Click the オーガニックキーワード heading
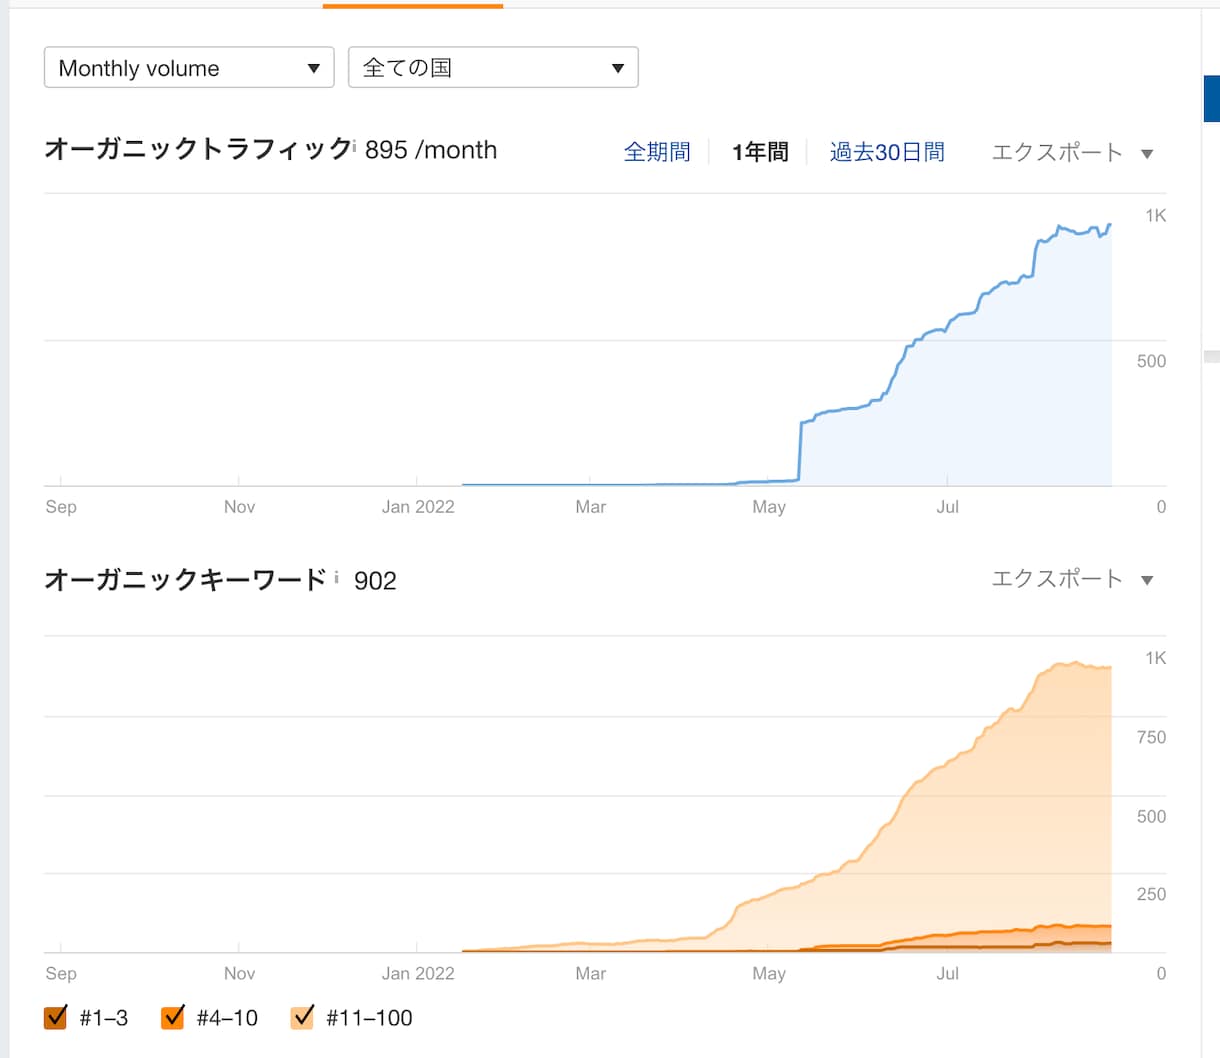1220x1058 pixels. tap(185, 580)
